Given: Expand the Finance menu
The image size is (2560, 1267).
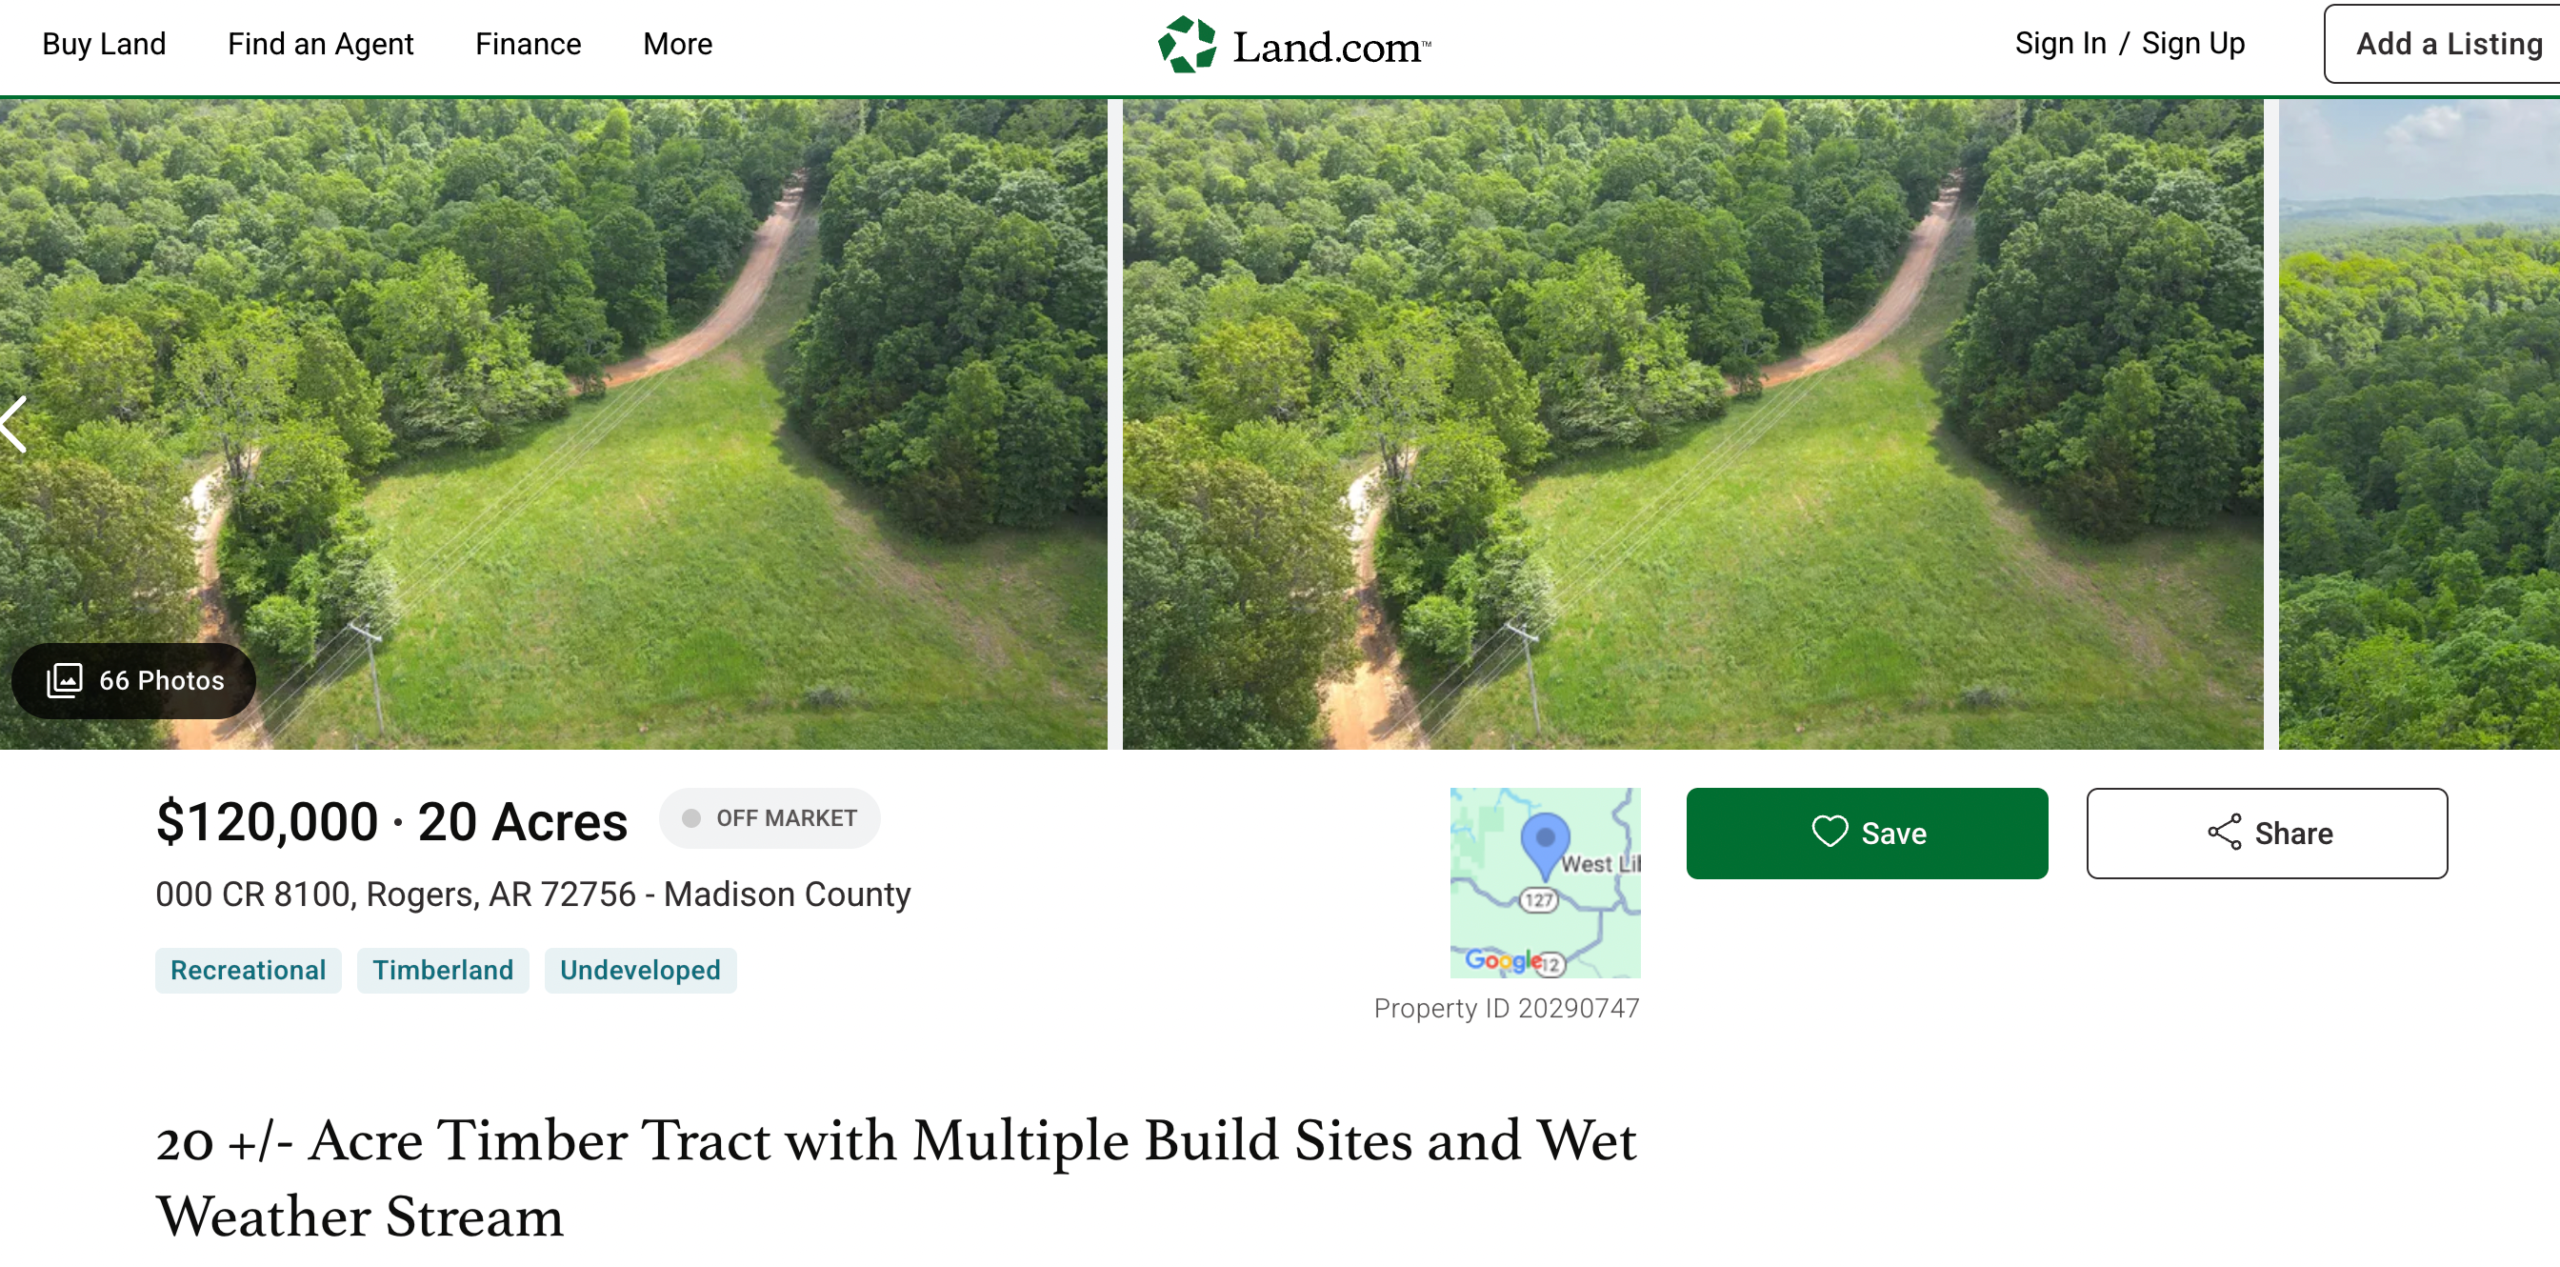Looking at the screenshot, I should 528,44.
